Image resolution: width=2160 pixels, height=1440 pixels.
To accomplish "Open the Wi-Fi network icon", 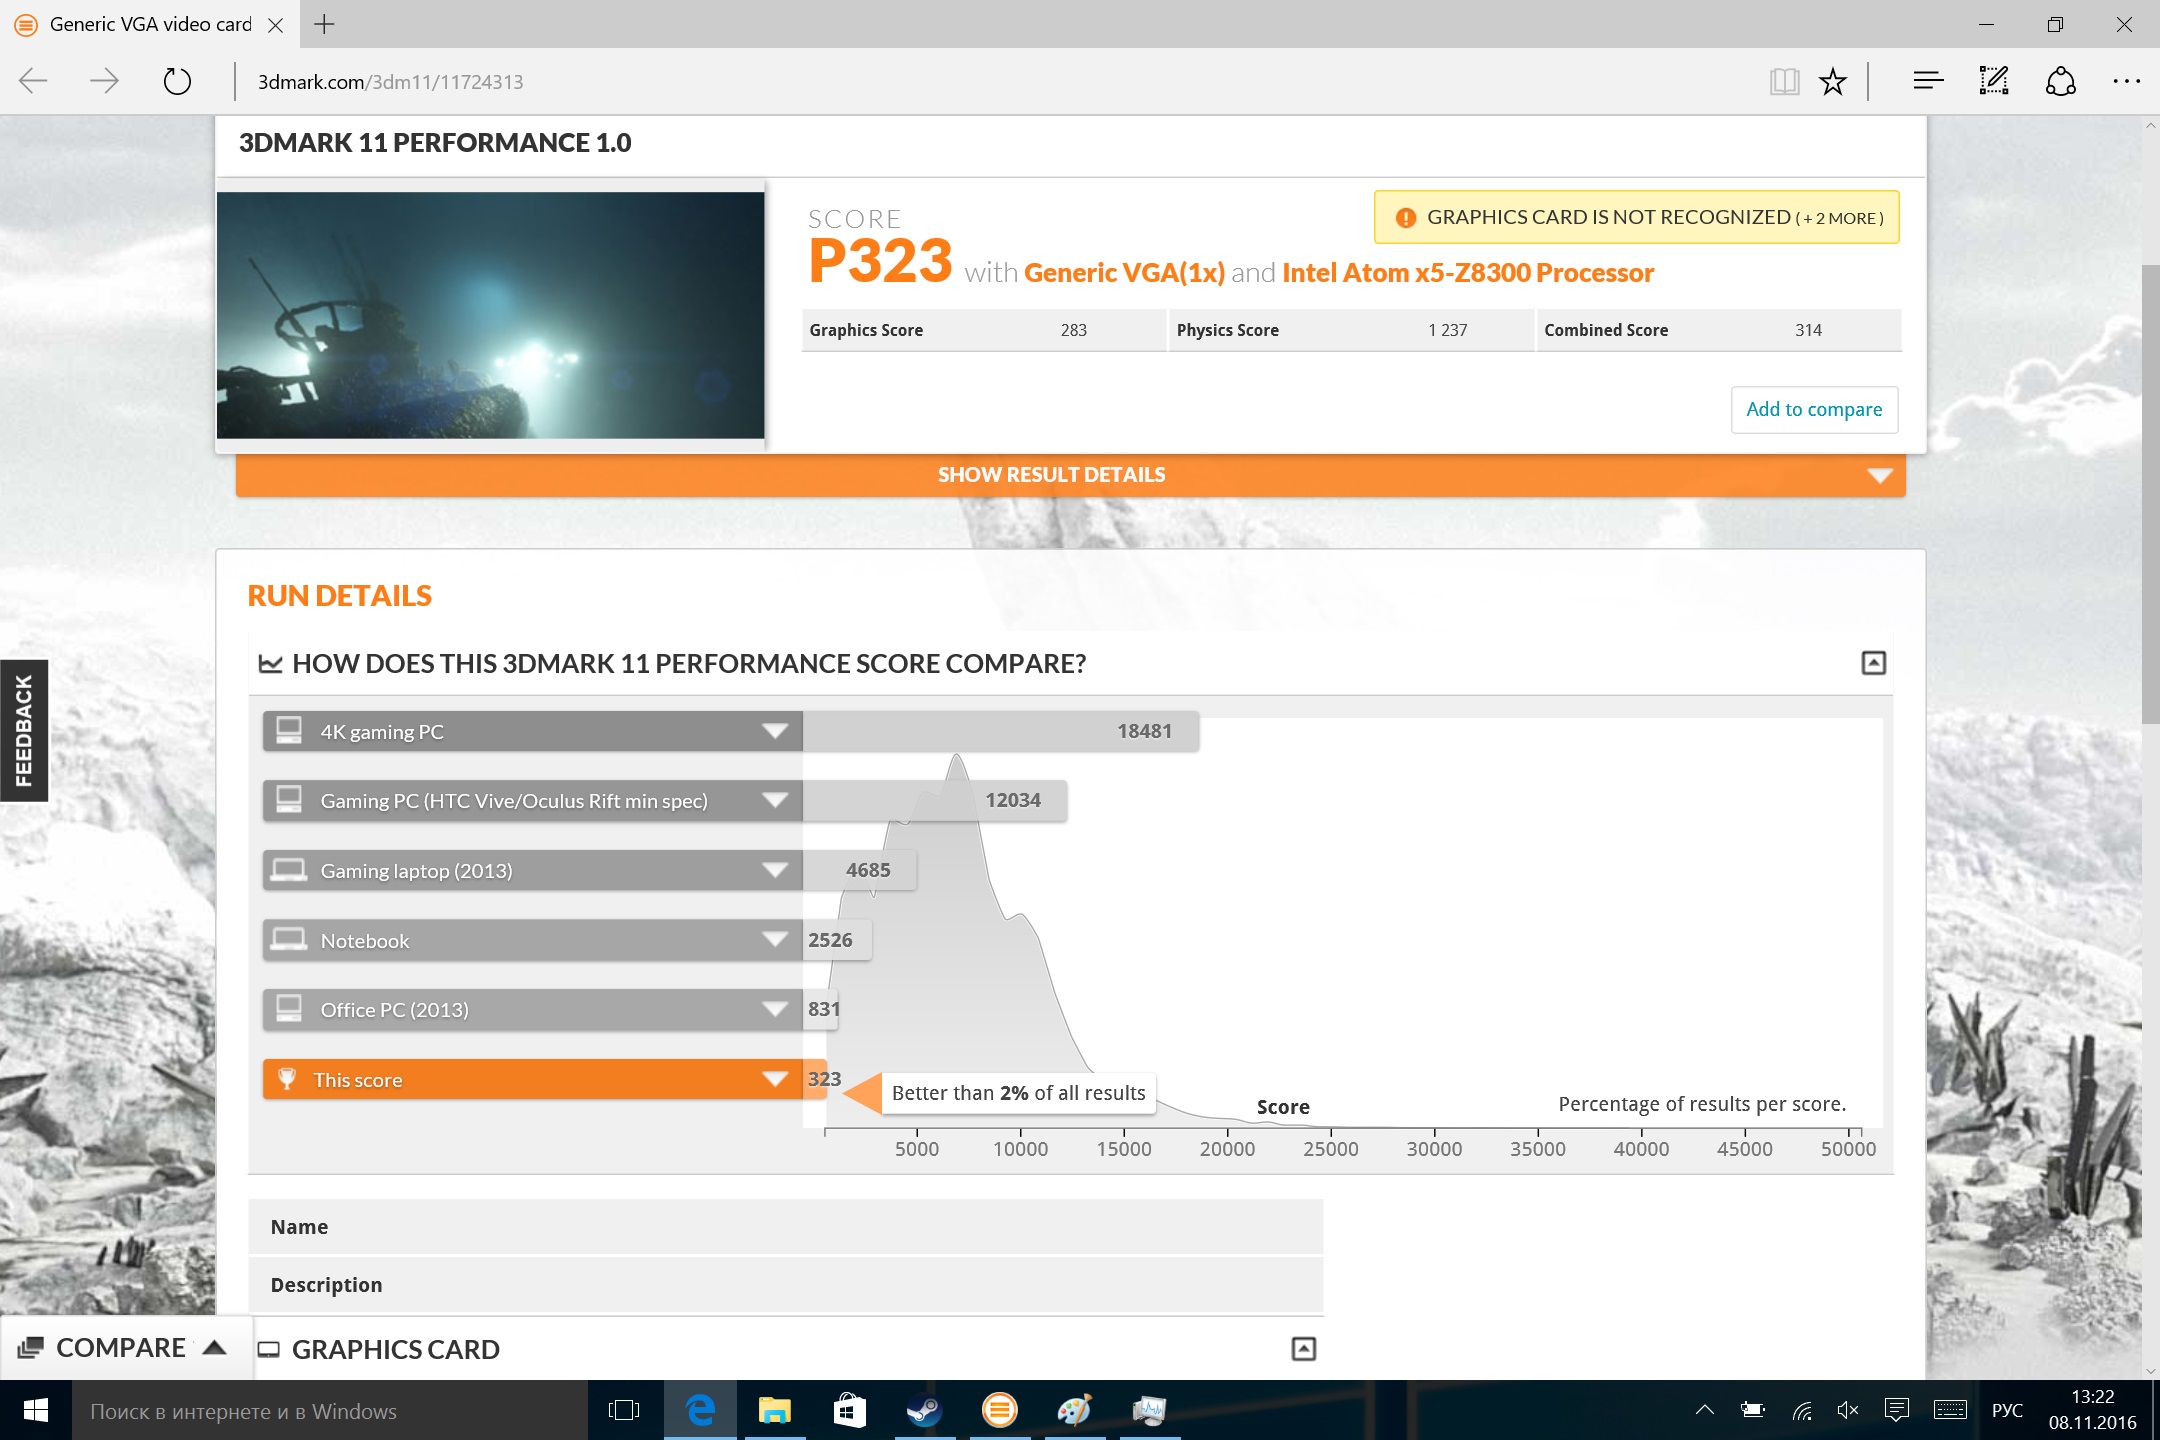I will (x=1801, y=1410).
